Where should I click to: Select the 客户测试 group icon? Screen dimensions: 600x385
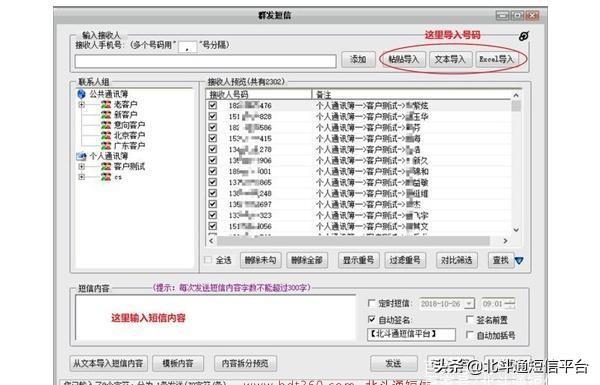(x=106, y=166)
